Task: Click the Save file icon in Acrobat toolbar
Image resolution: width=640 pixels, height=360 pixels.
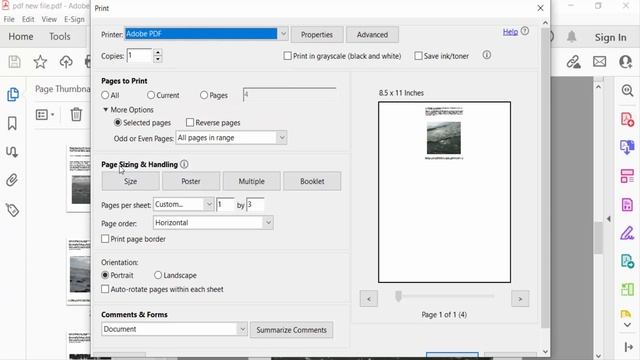Action: pyautogui.click(x=14, y=62)
